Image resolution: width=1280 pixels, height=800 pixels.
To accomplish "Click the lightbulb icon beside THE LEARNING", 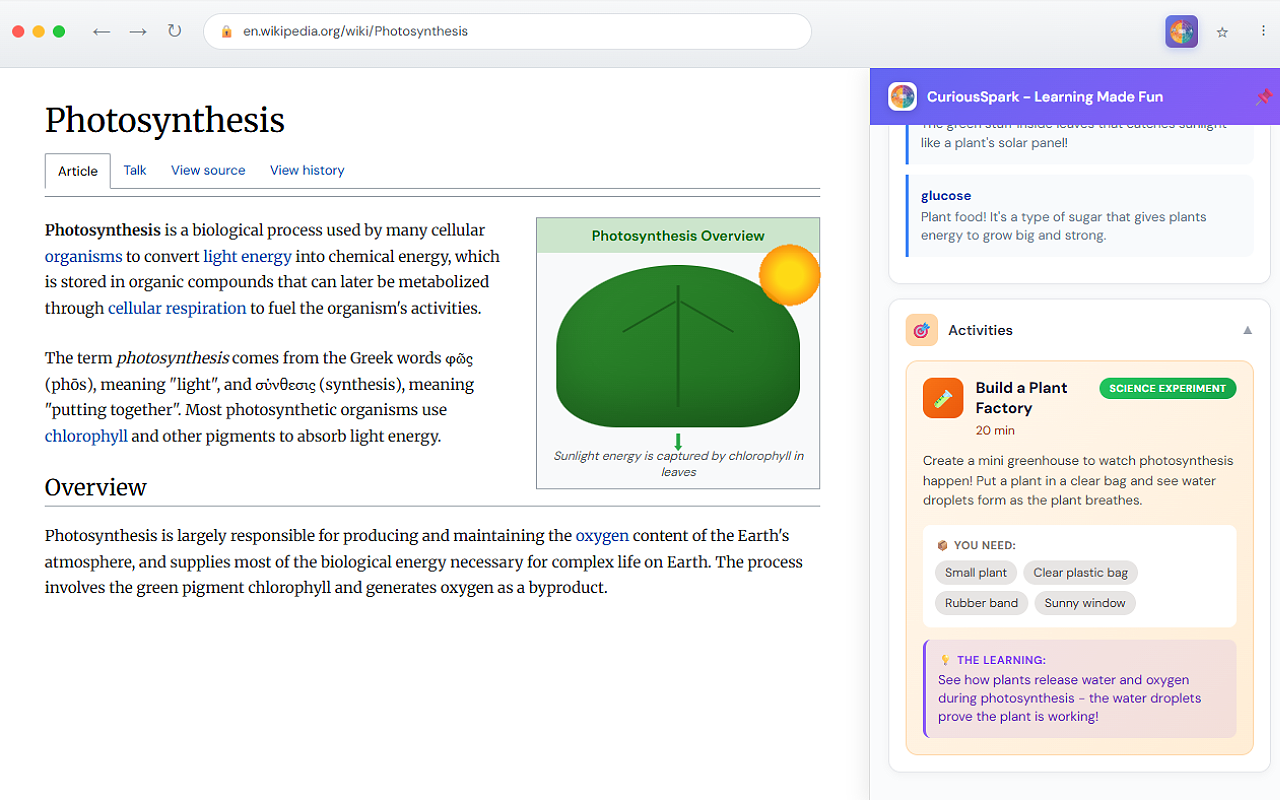I will point(944,659).
